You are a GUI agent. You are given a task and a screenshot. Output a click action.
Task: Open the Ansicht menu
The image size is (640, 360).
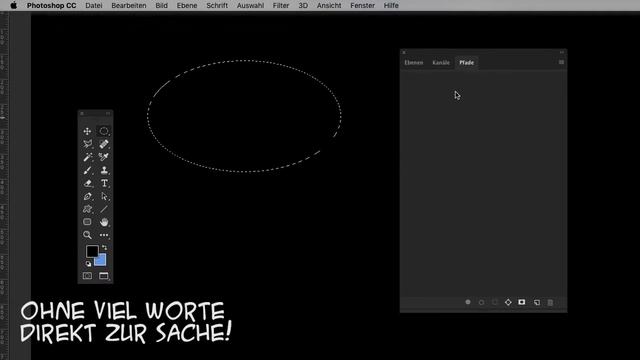point(329,6)
